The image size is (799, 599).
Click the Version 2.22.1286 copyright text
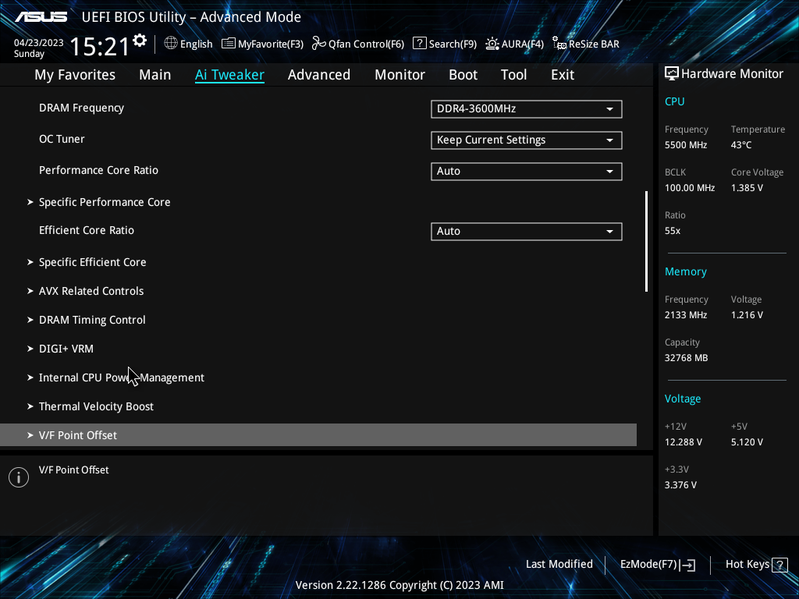(400, 585)
